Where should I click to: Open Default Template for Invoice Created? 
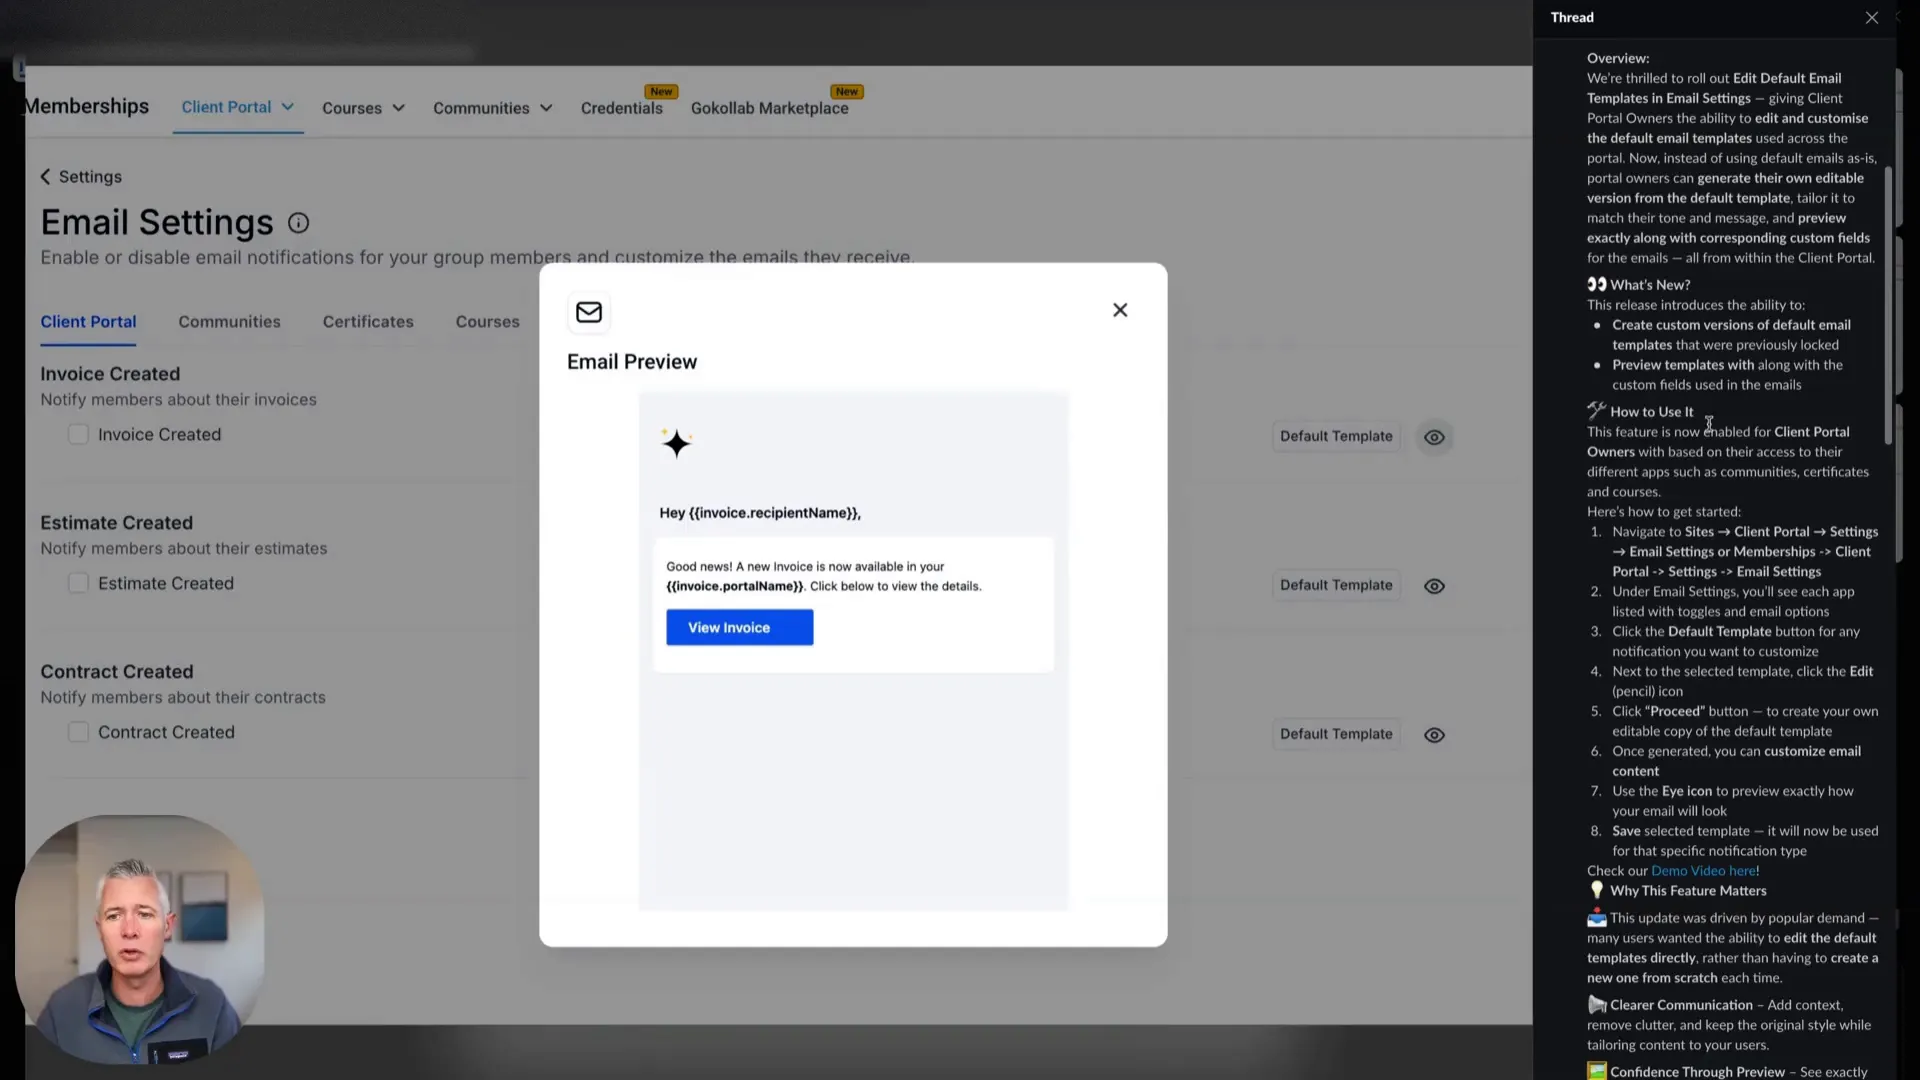[1336, 436]
